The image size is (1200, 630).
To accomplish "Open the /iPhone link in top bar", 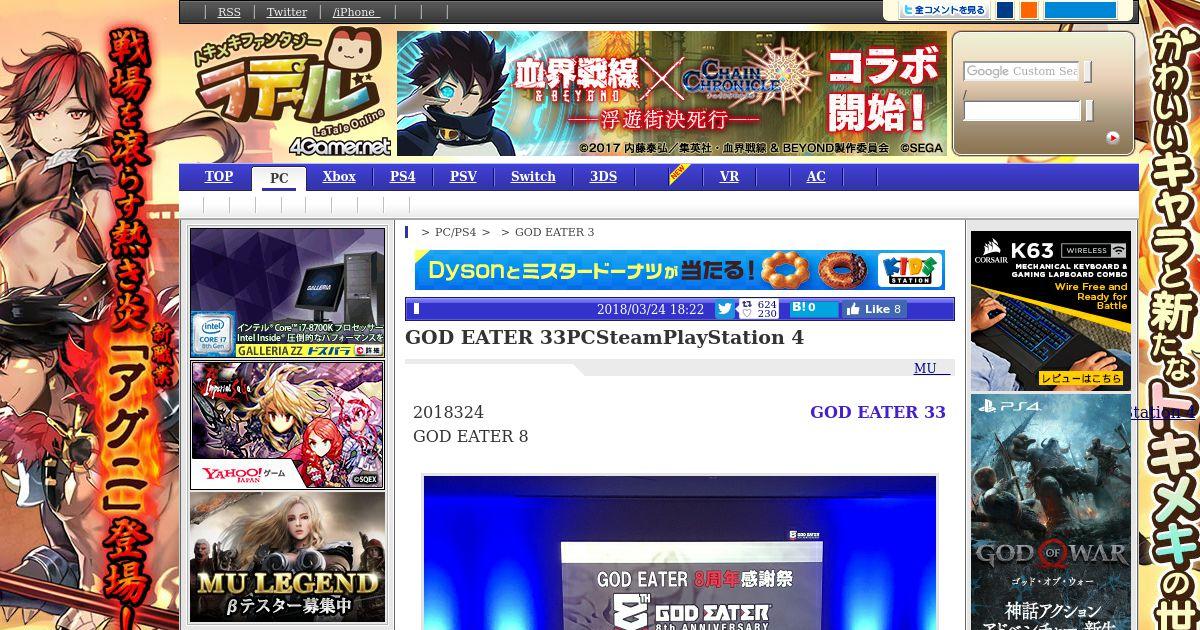I will coord(355,12).
